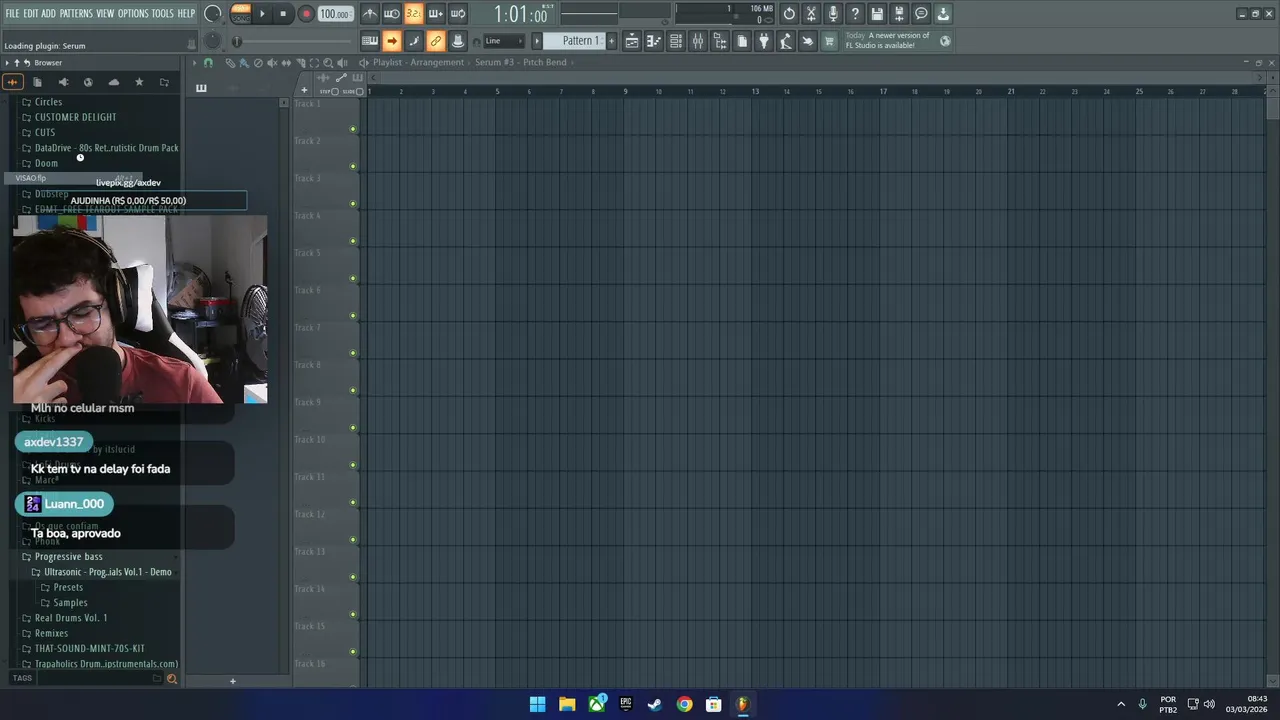Toggle loop recording icon
This screenshot has width=1280, height=720.
(x=458, y=14)
